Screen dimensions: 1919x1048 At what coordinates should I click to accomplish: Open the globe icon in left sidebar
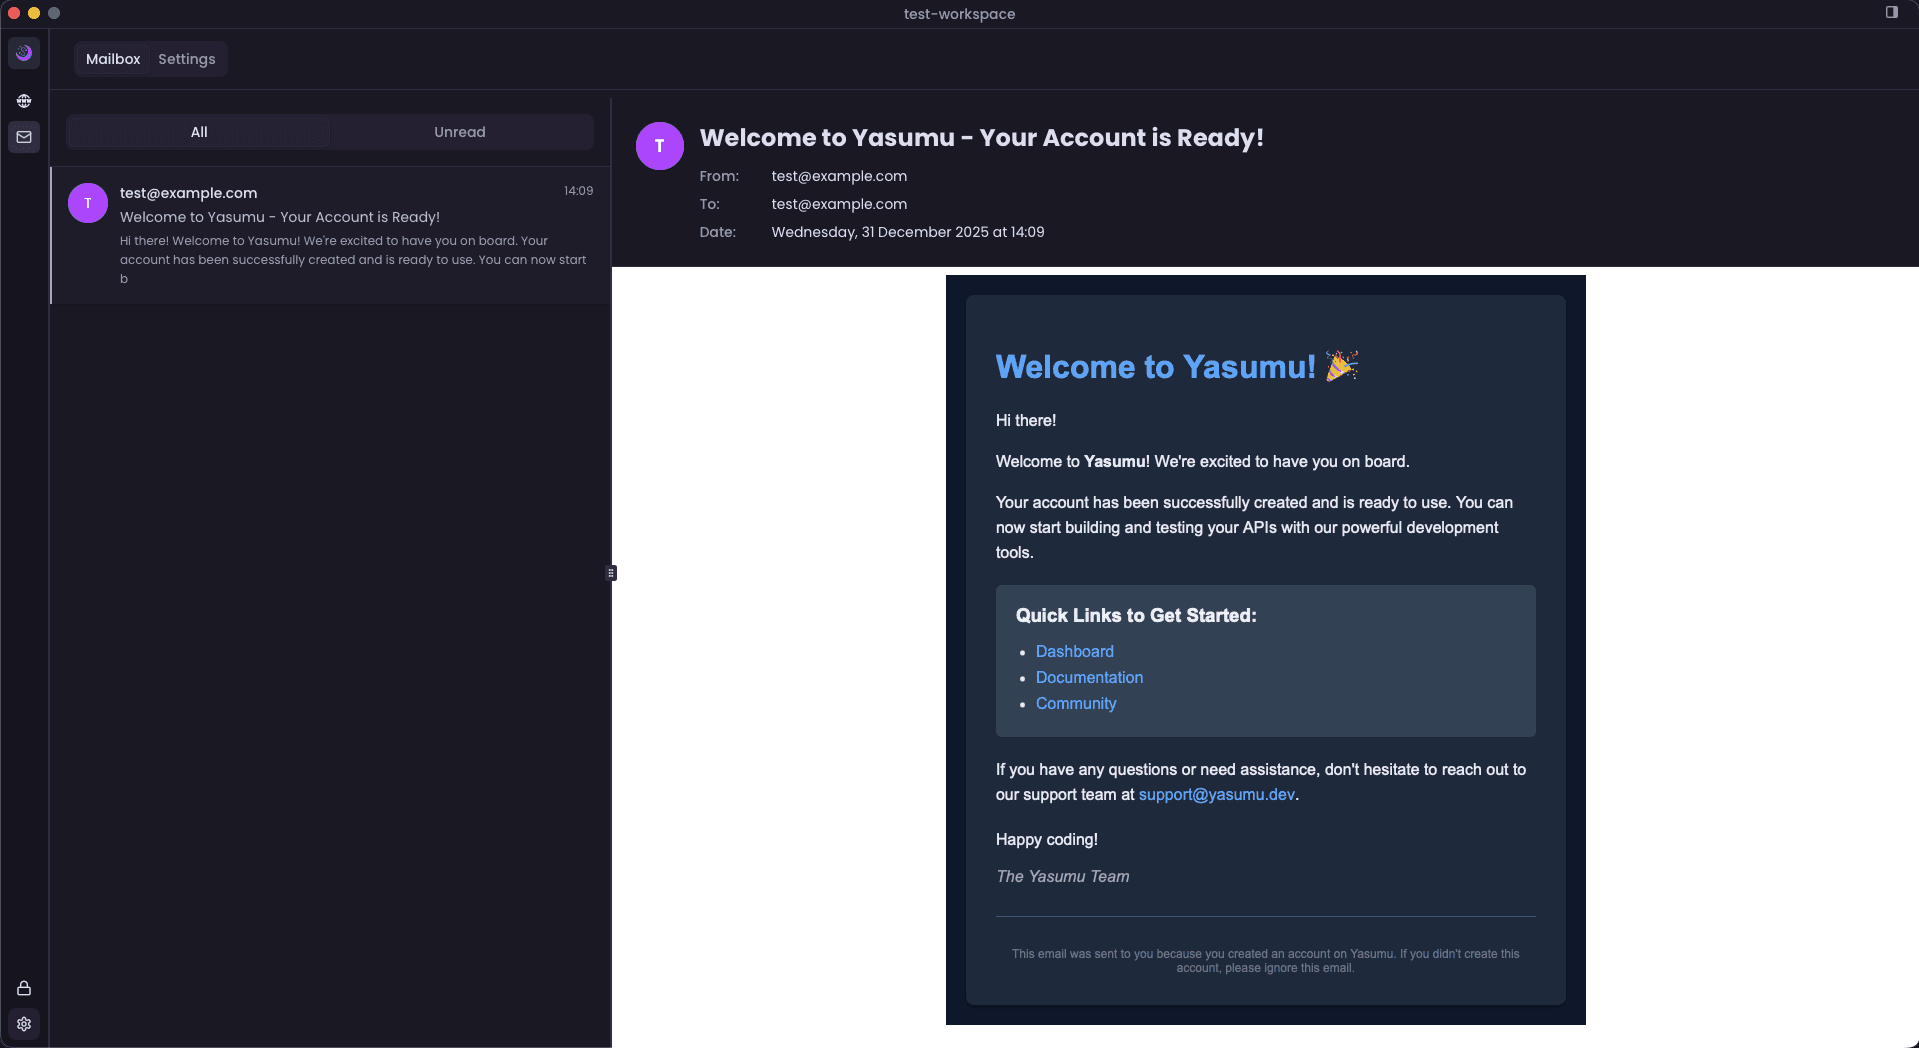coord(24,101)
